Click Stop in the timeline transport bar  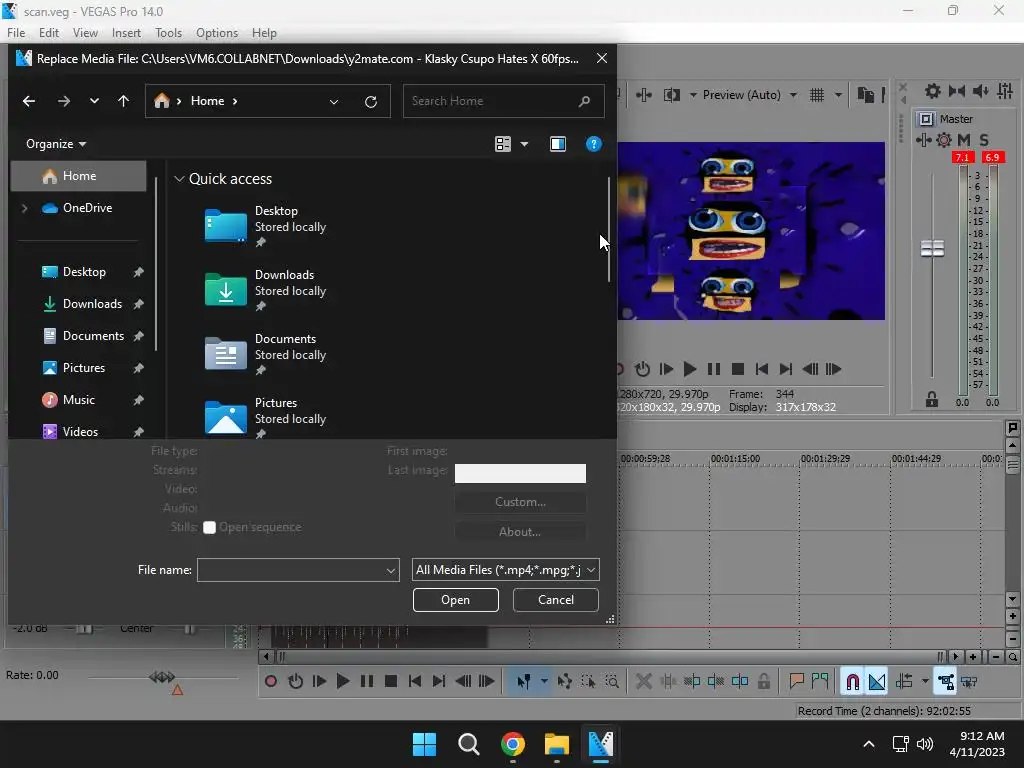391,682
